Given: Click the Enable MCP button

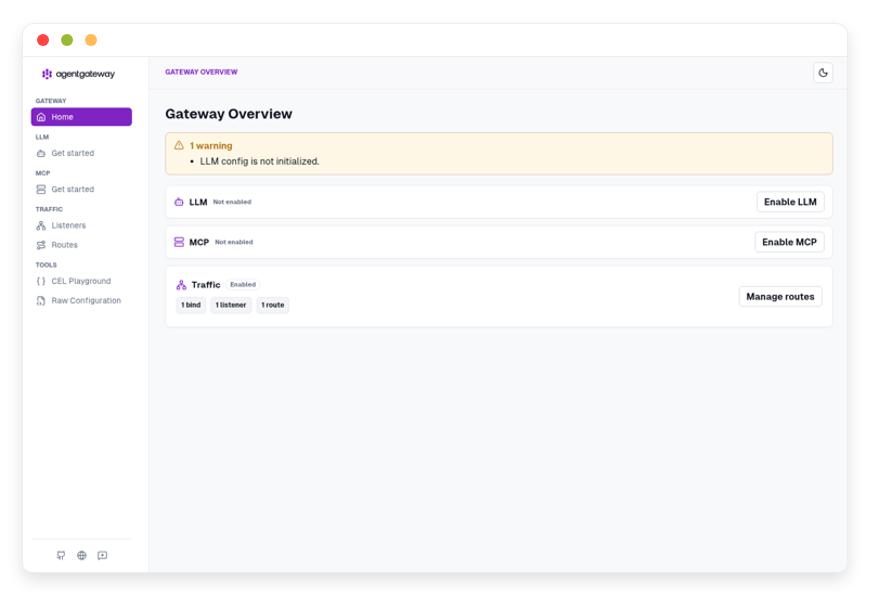Looking at the screenshot, I should coord(789,242).
